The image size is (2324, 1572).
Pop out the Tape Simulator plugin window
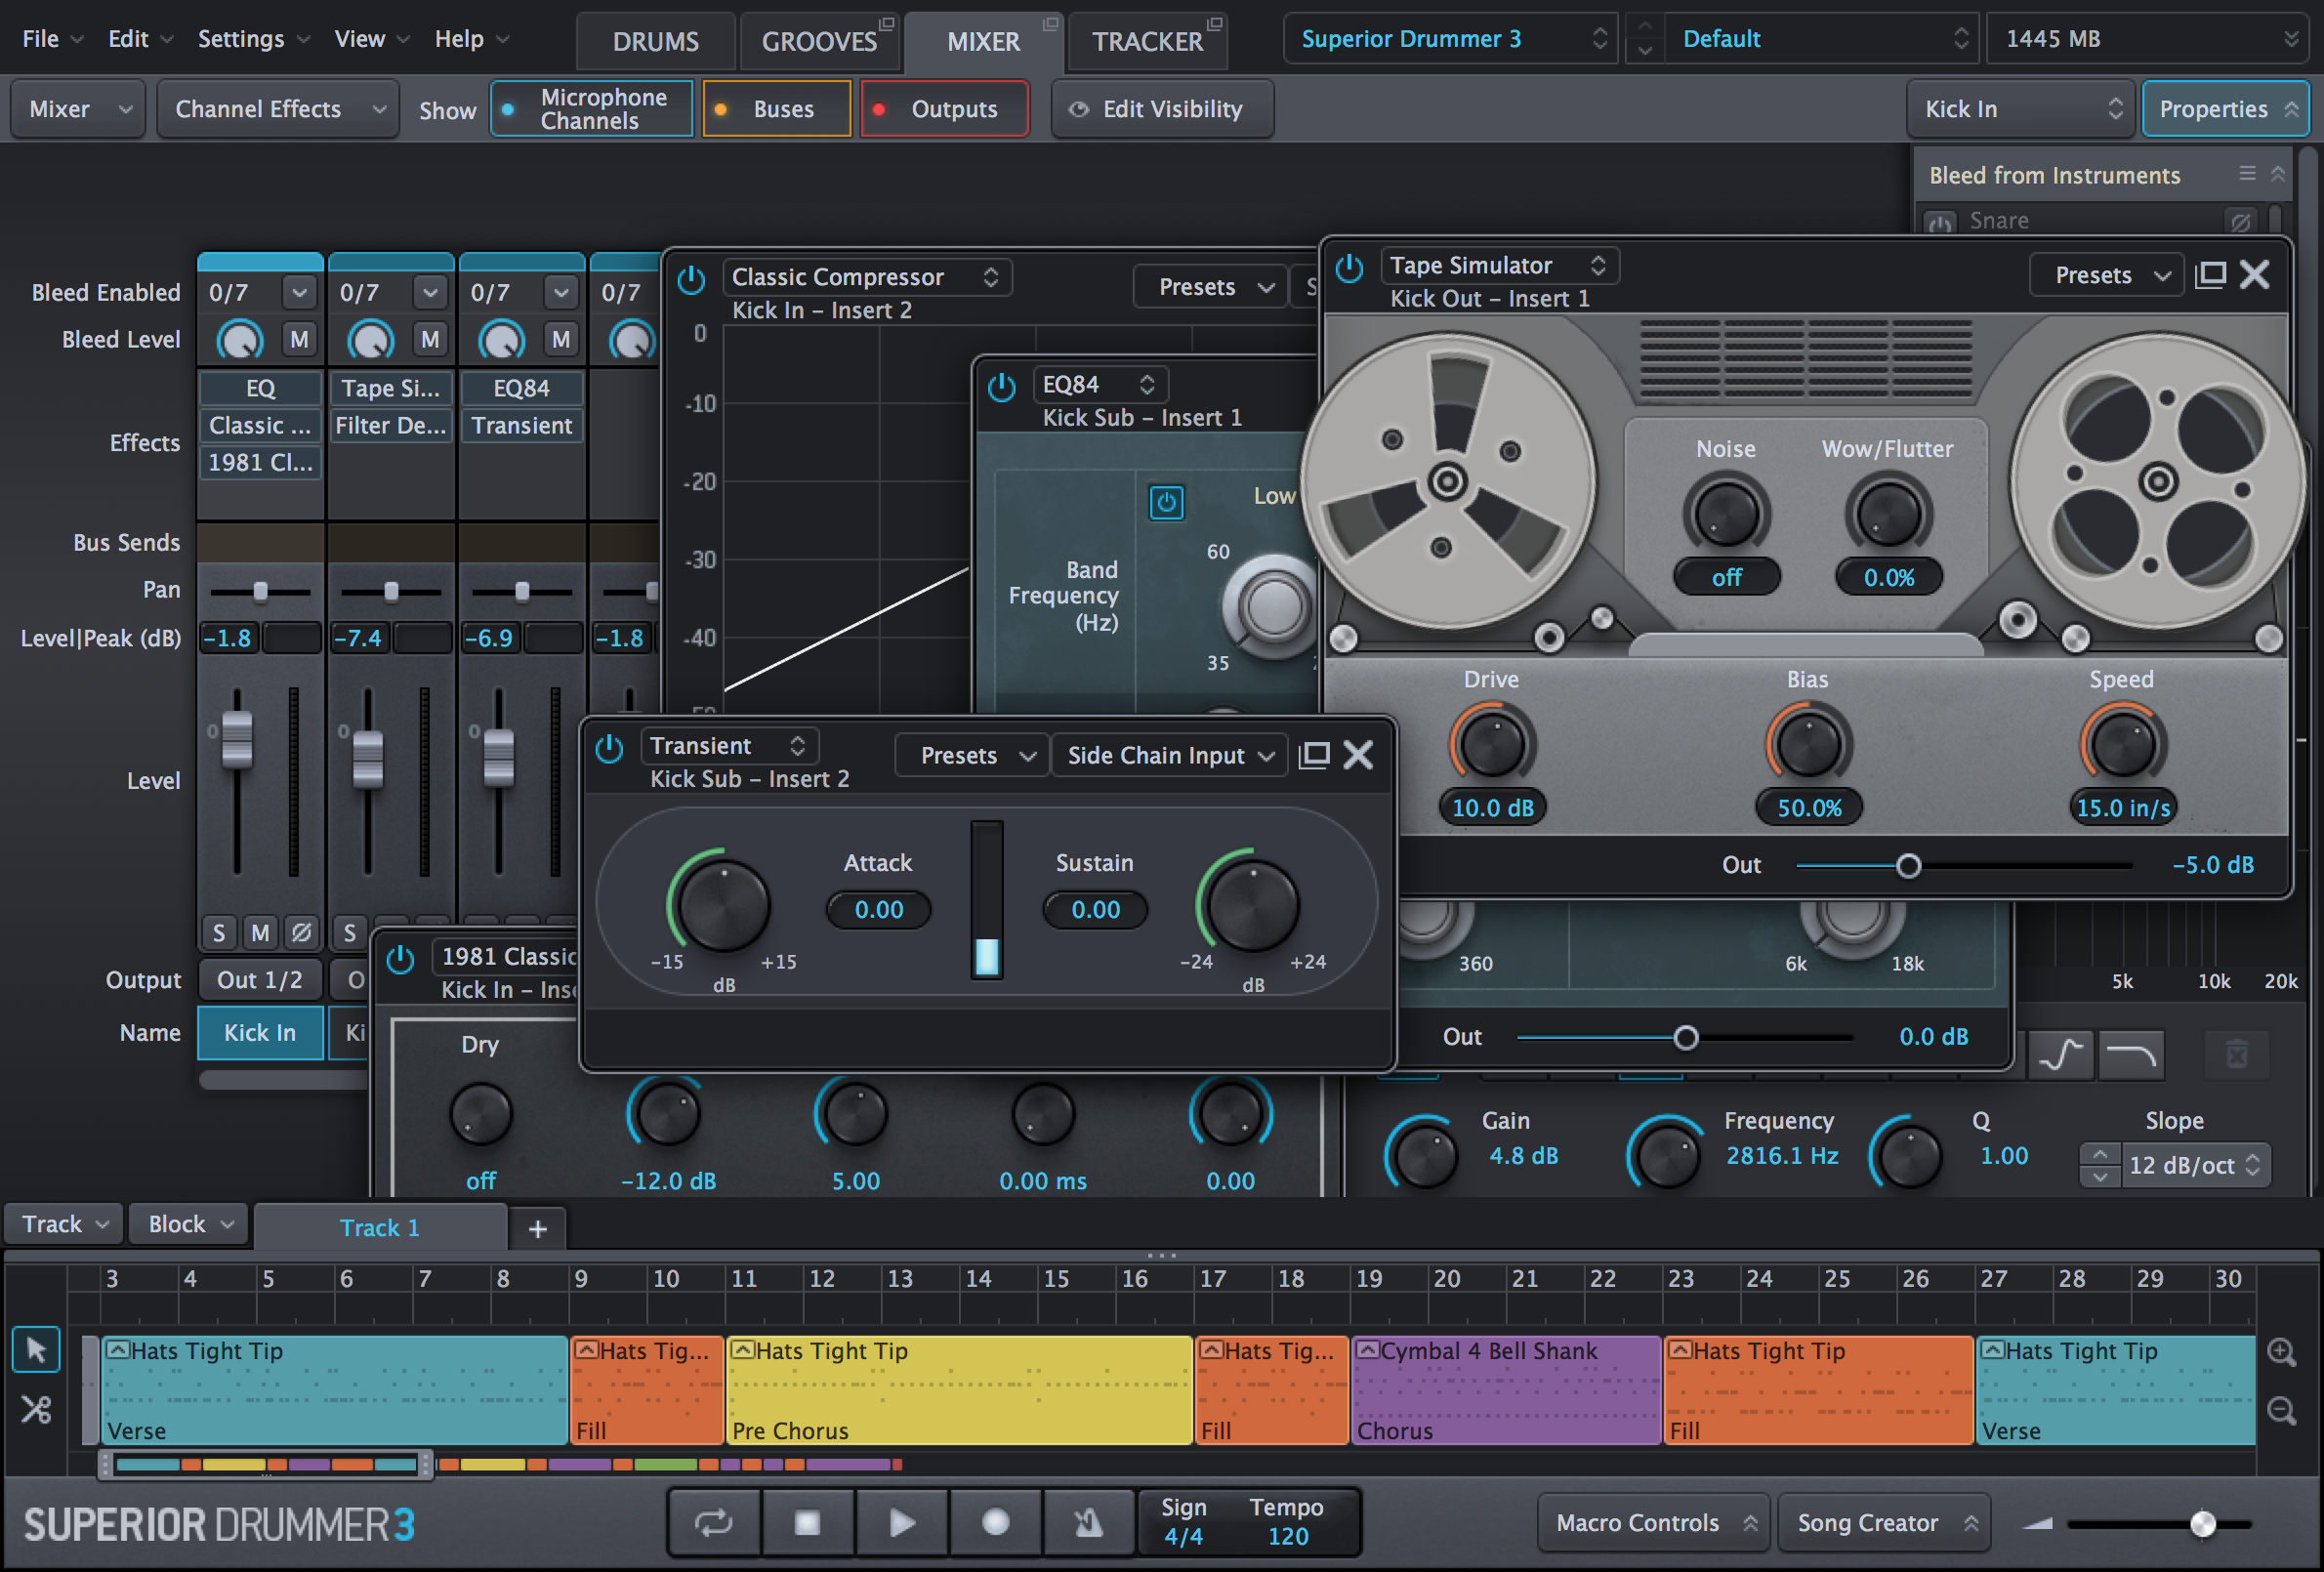tap(2209, 275)
